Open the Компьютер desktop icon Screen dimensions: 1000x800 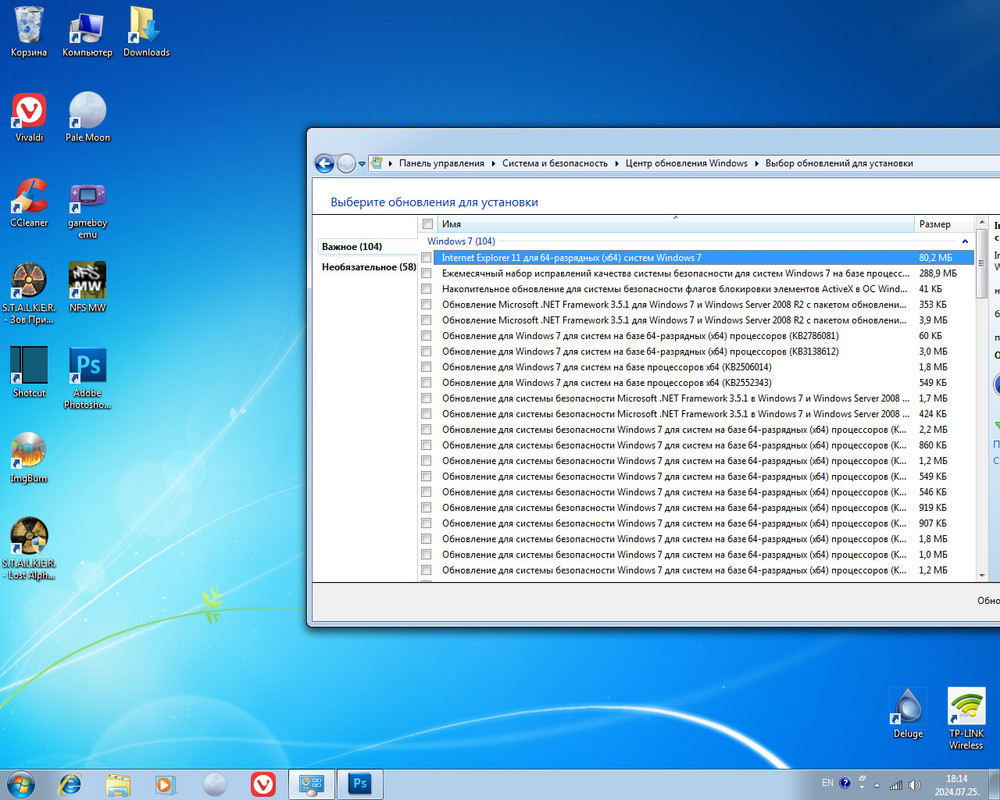(x=87, y=32)
